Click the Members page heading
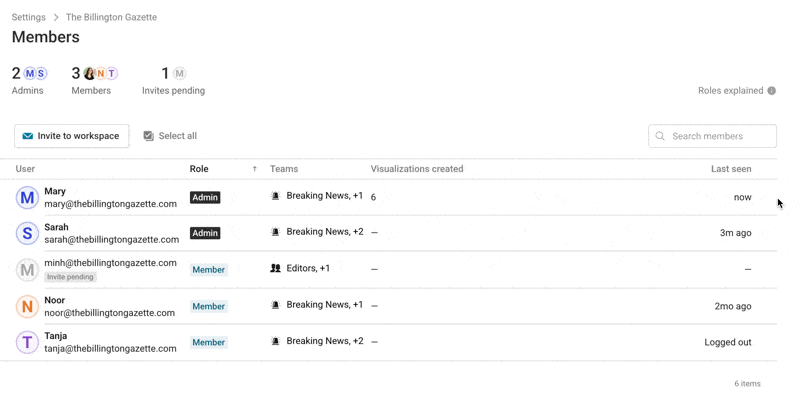Image resolution: width=800 pixels, height=420 pixels. (x=45, y=37)
